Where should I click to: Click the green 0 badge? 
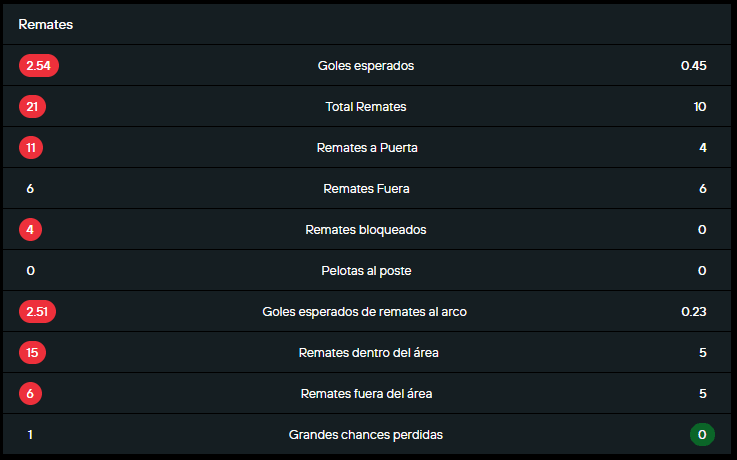tap(702, 435)
